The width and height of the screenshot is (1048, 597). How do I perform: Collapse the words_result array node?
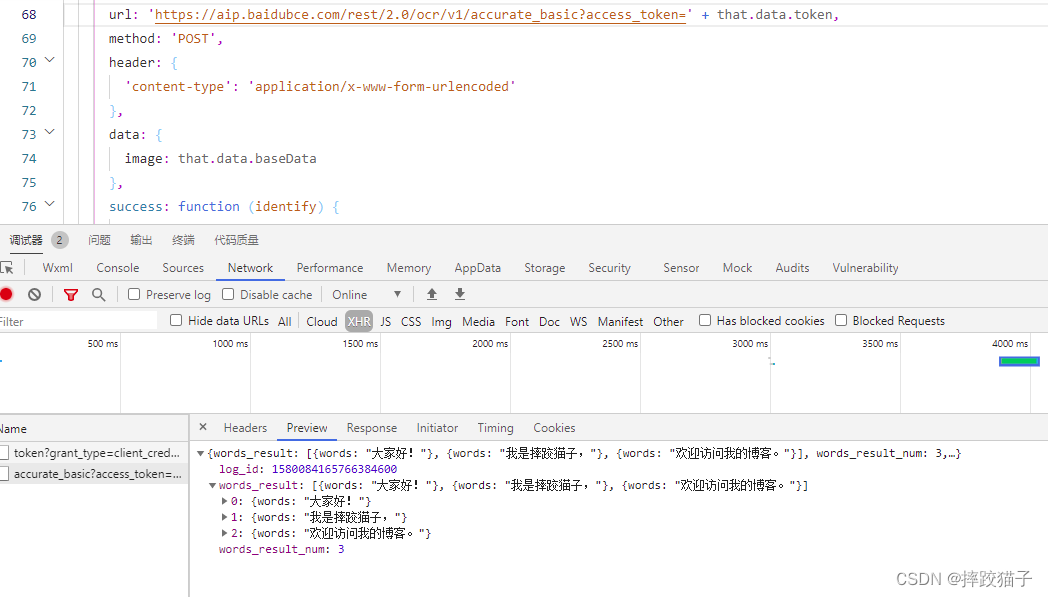pos(213,485)
